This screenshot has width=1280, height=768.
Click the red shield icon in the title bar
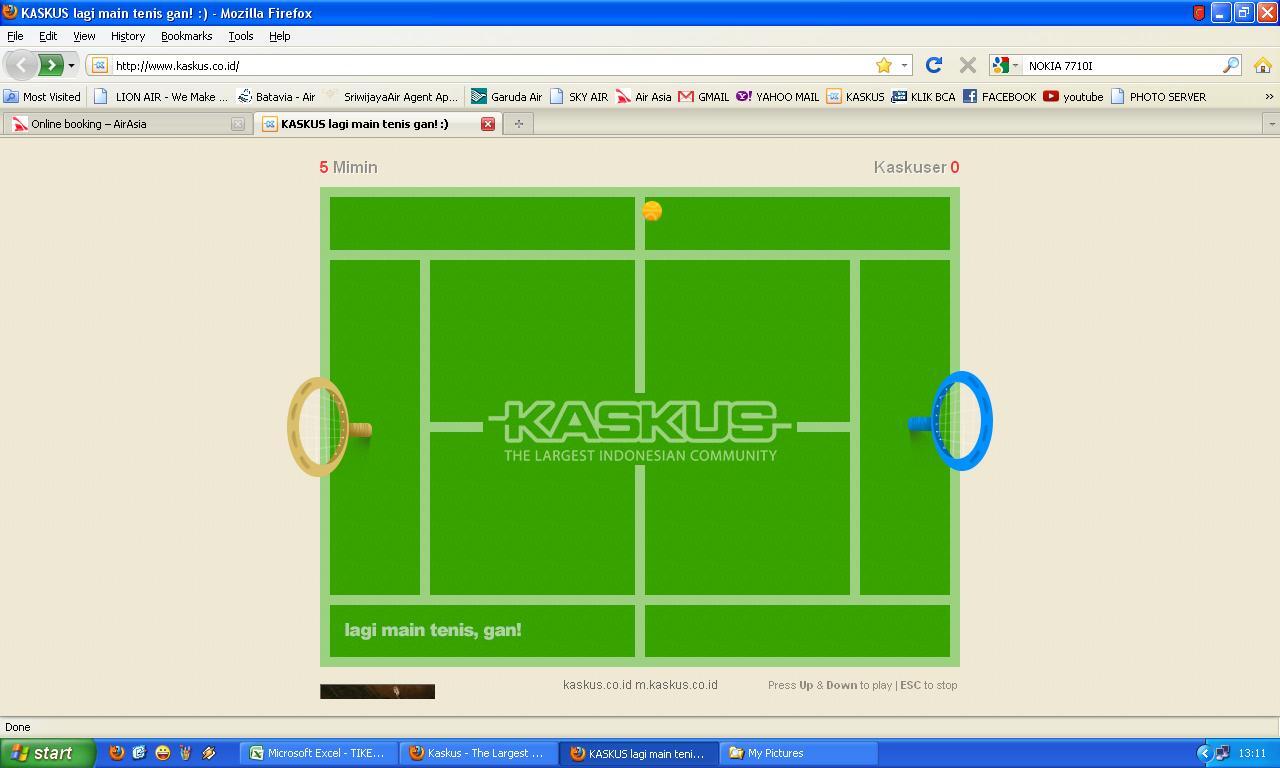pyautogui.click(x=1198, y=13)
